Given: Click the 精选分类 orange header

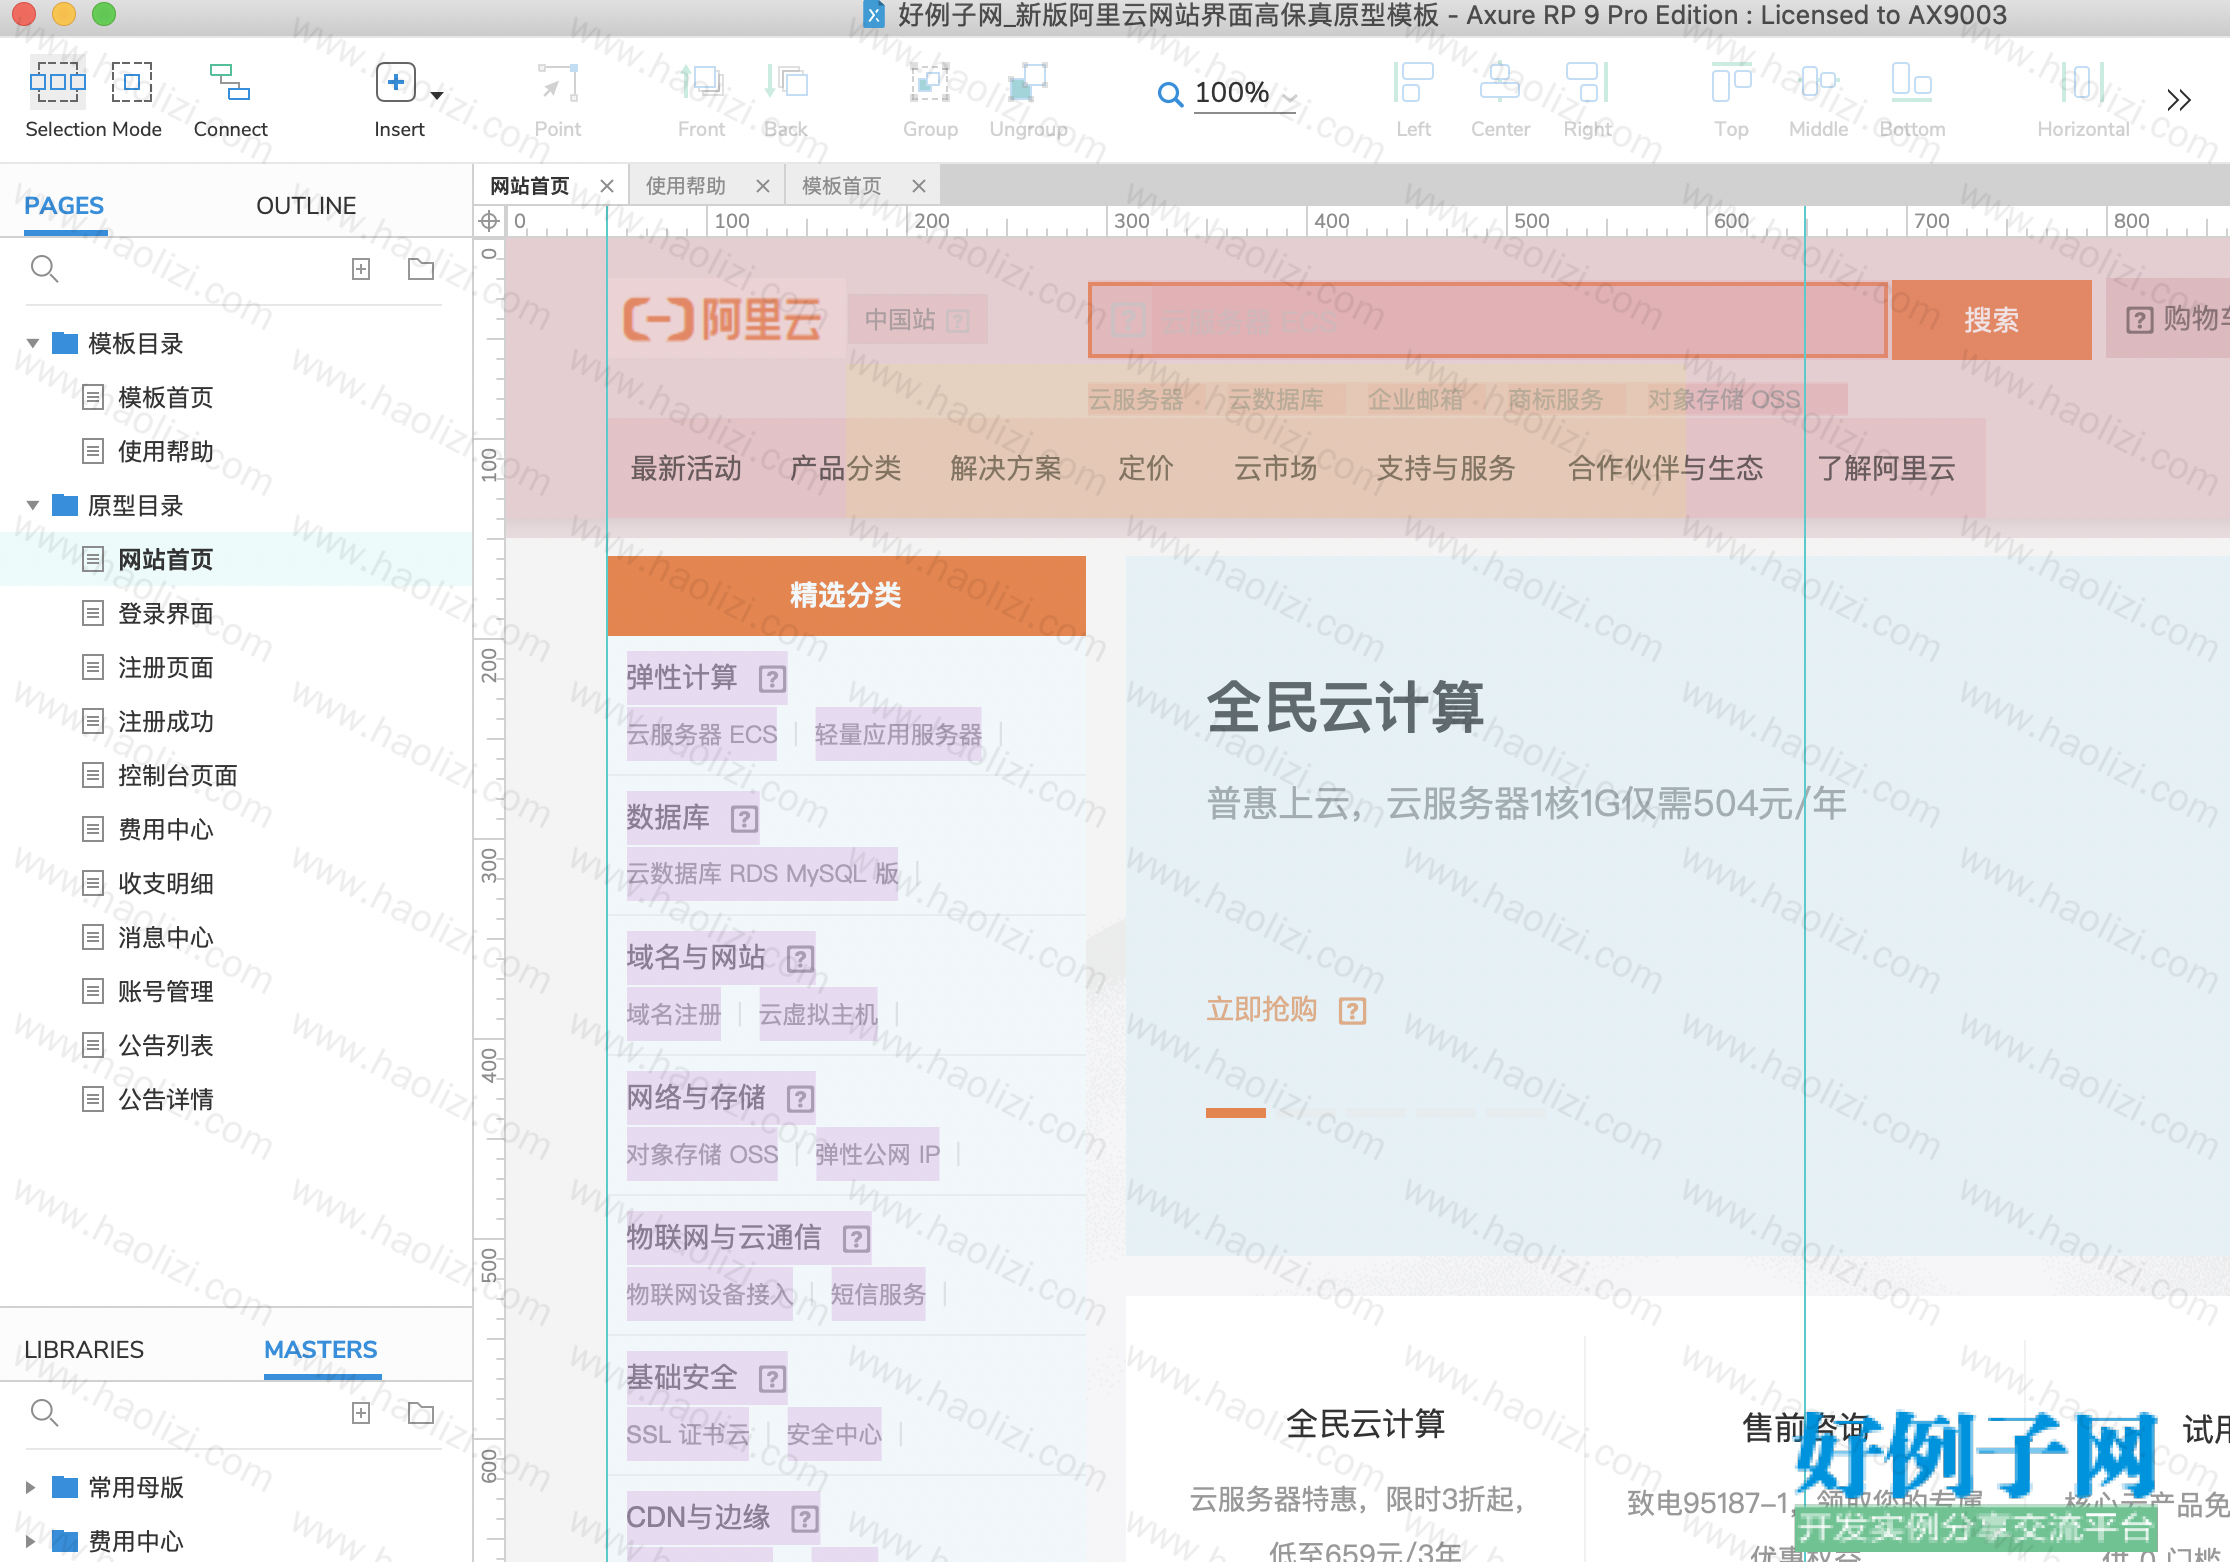Looking at the screenshot, I should 846,595.
